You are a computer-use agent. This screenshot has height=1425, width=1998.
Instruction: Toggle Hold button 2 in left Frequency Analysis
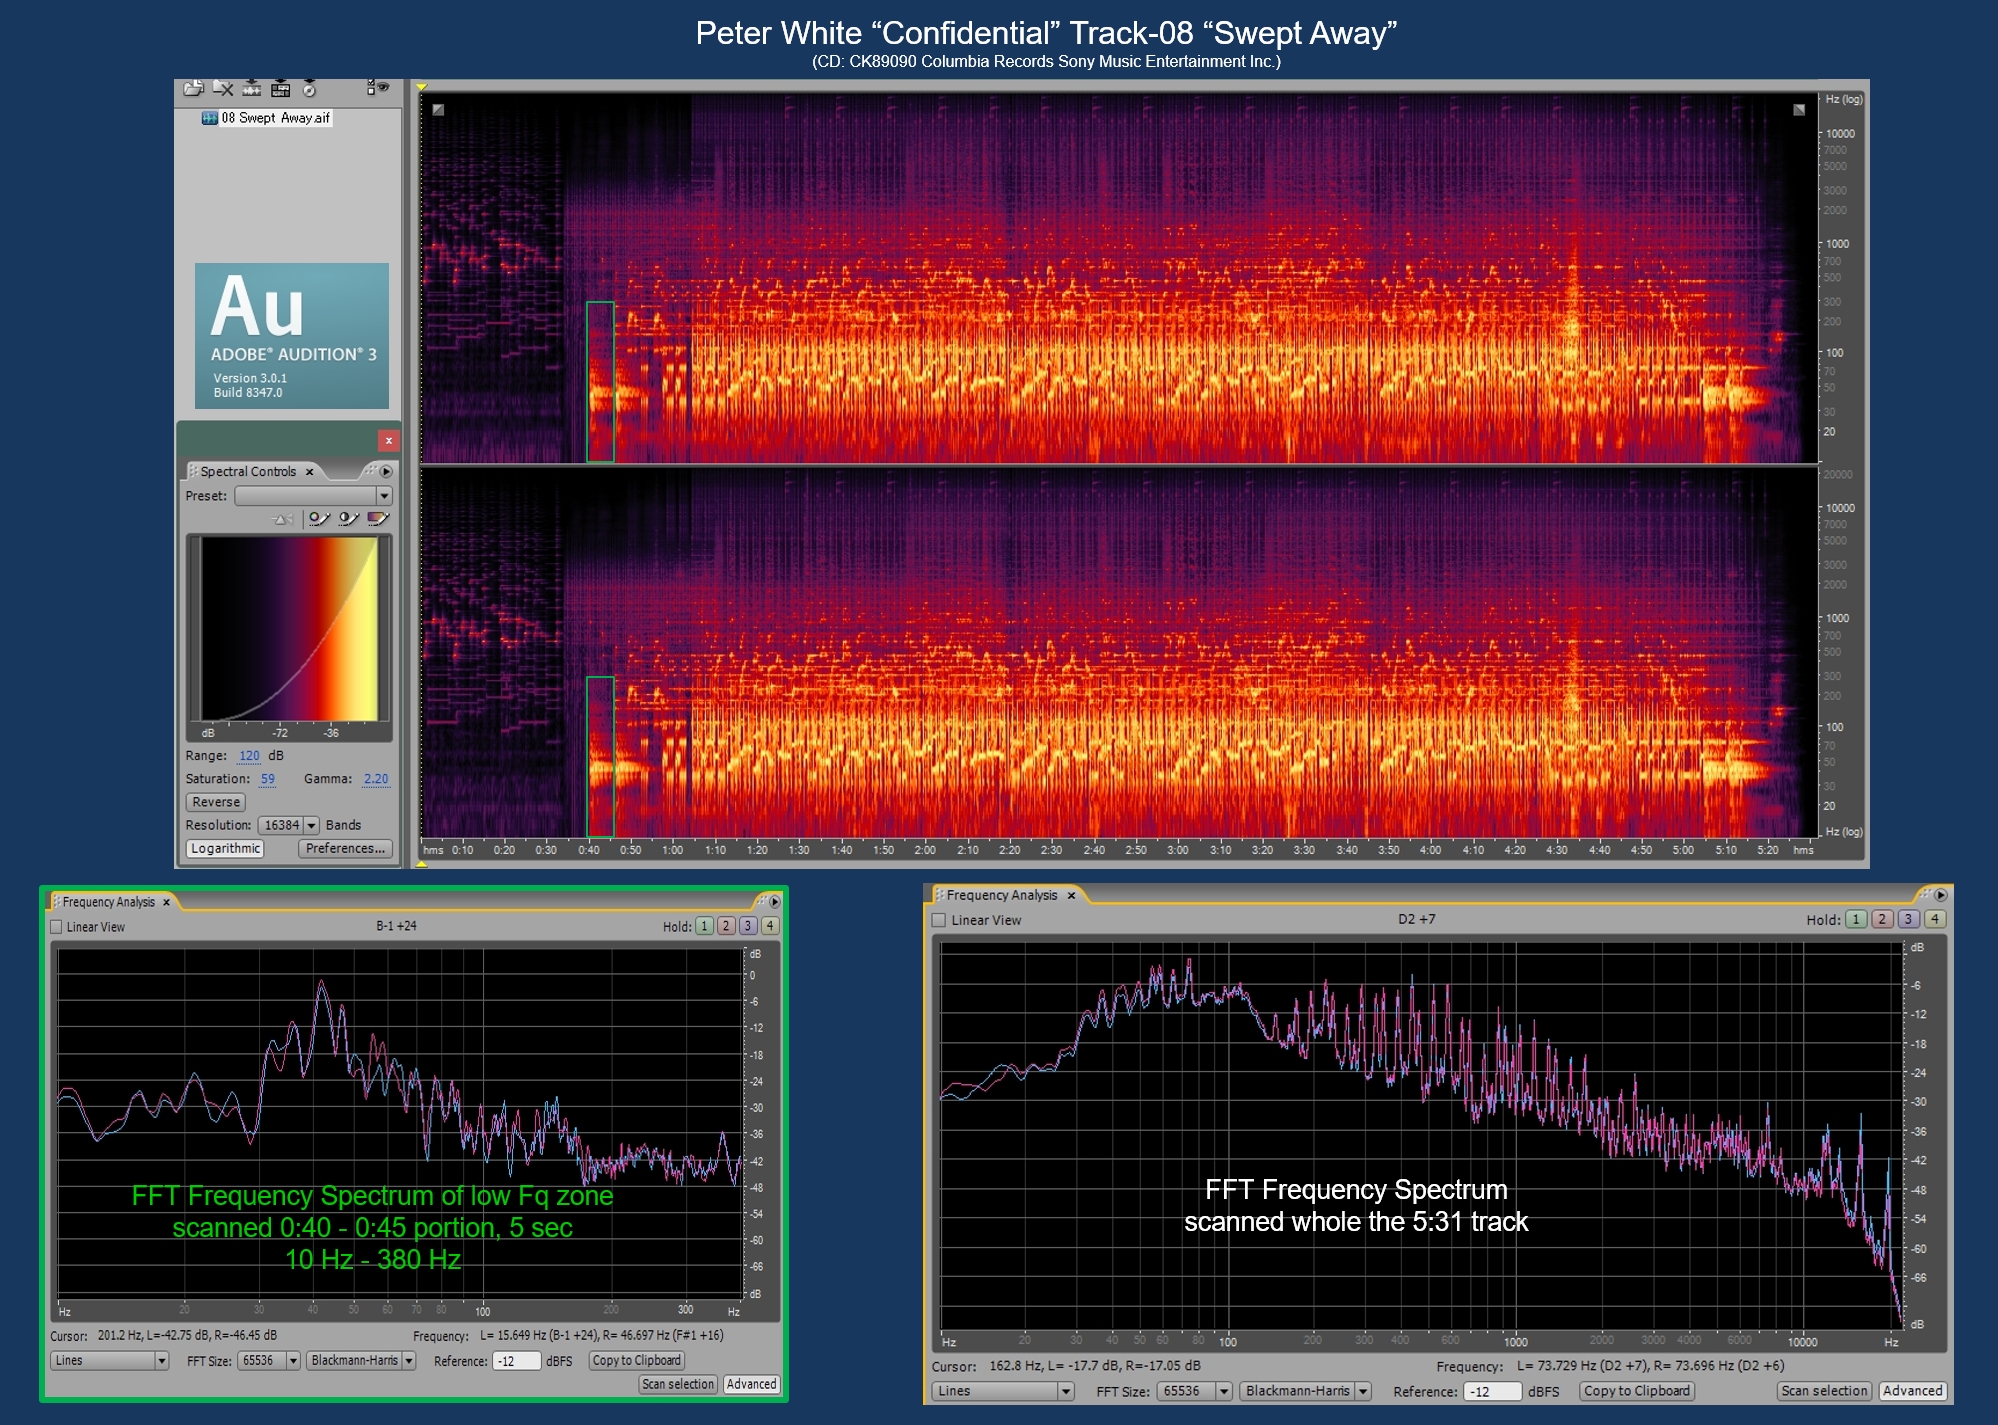(x=727, y=926)
